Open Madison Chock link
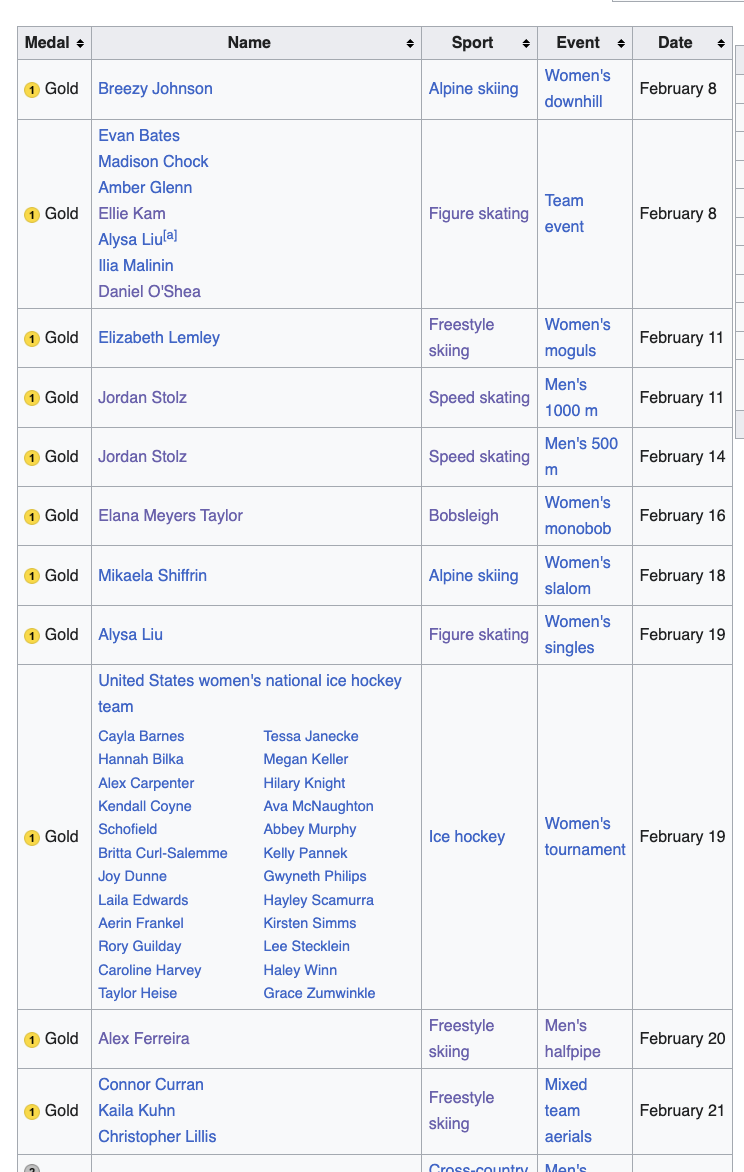 153,162
